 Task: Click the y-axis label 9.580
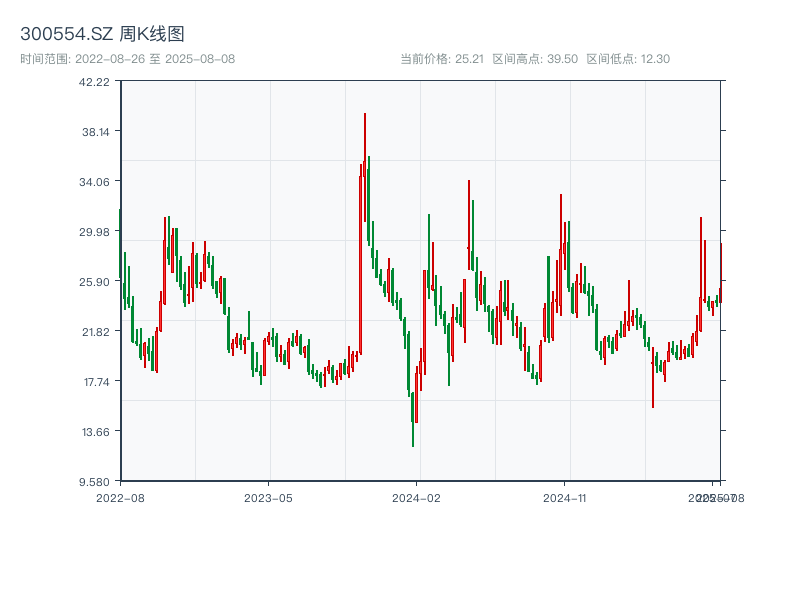[x=94, y=482]
